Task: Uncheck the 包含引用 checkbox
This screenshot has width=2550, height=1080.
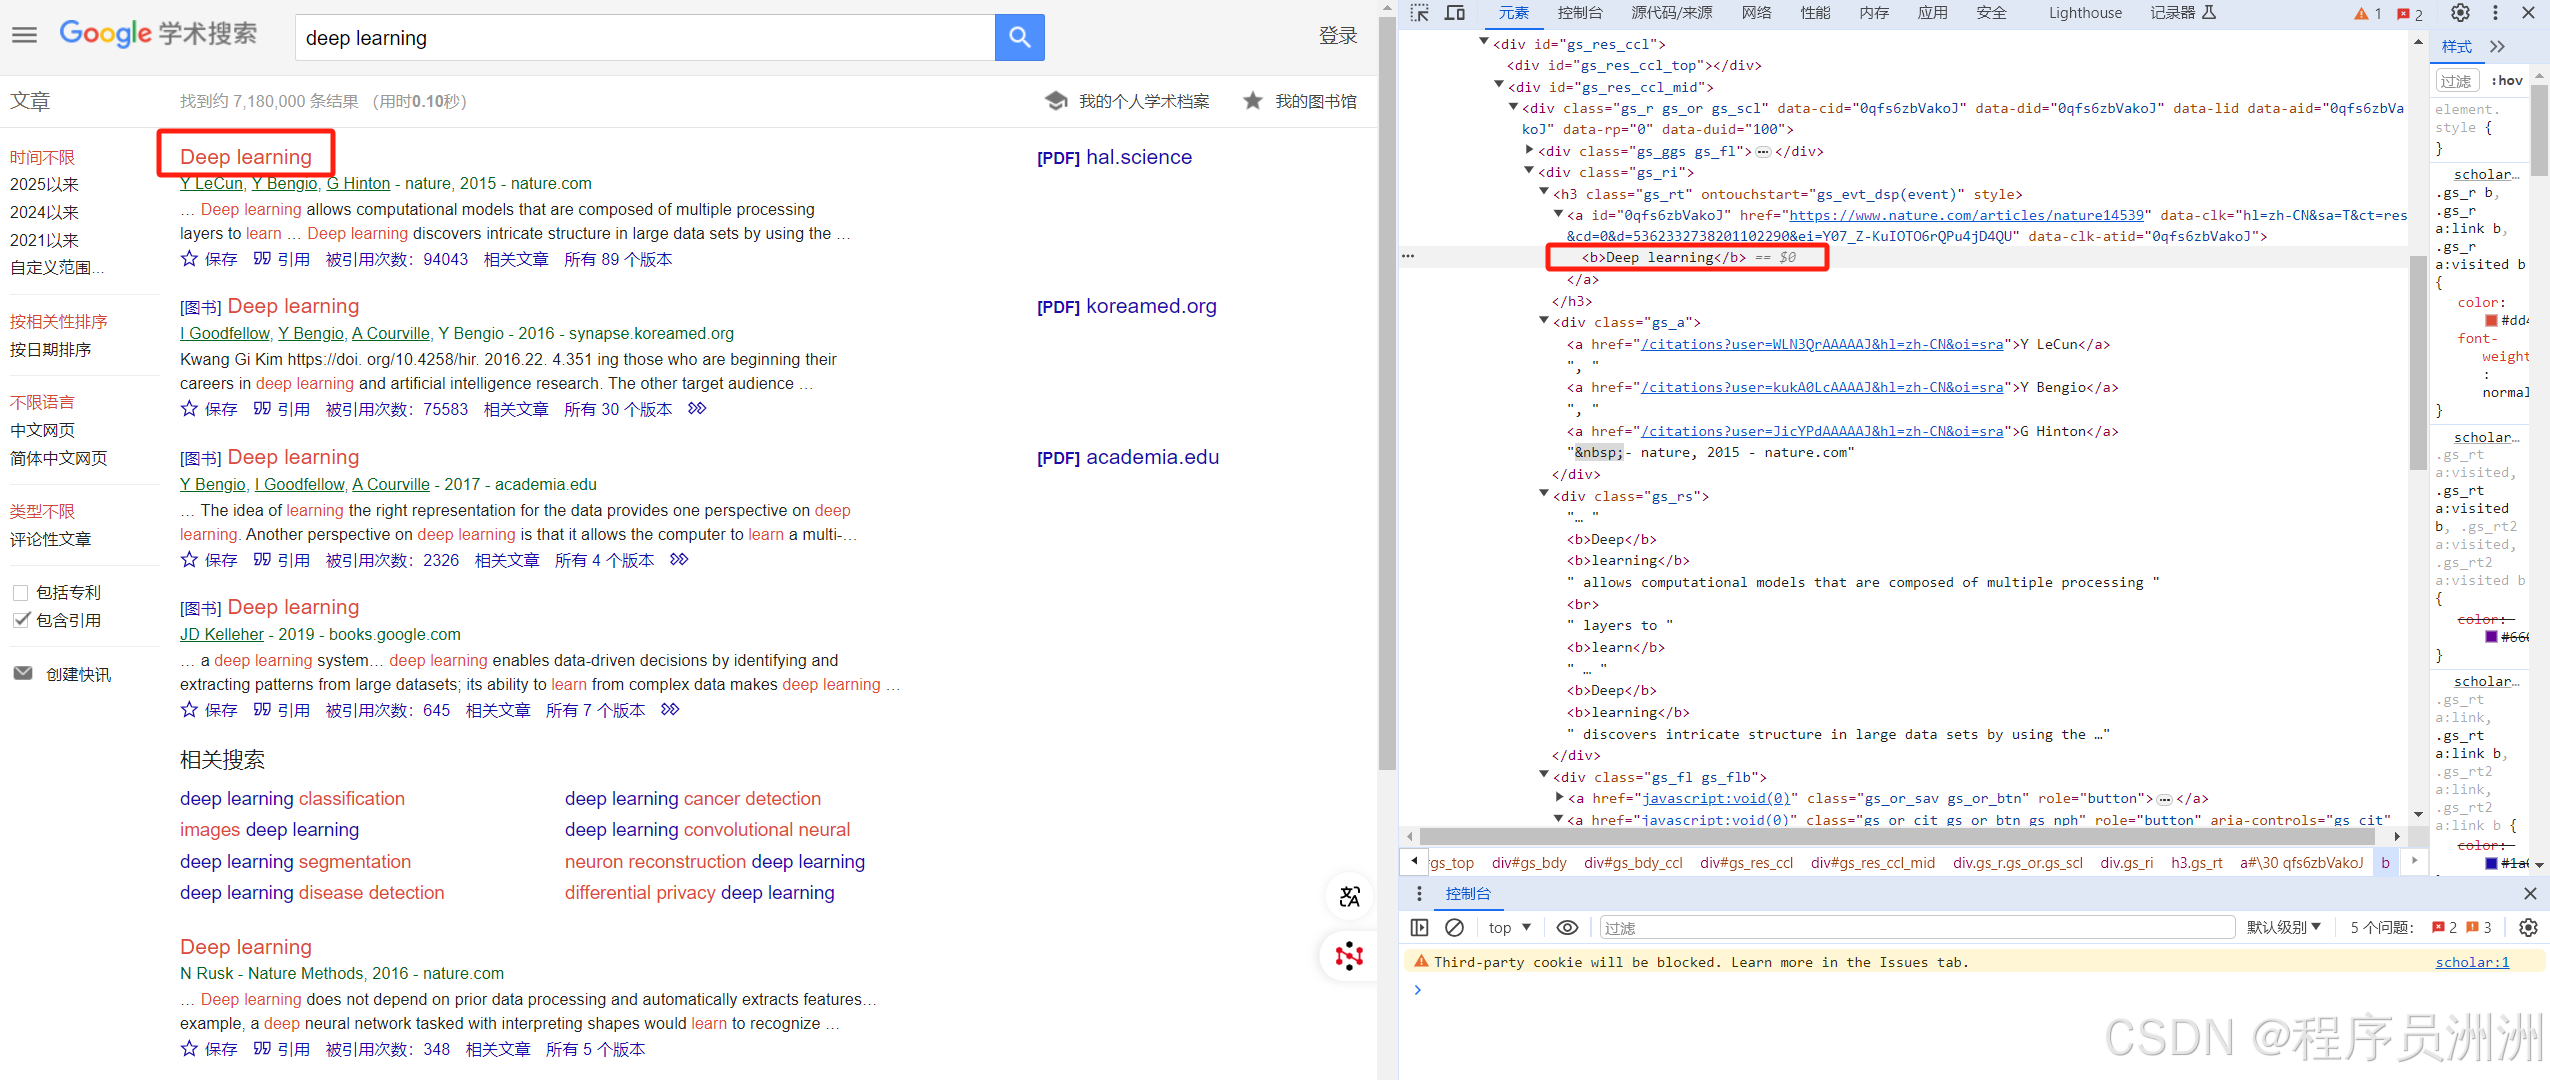Action: click(x=21, y=620)
